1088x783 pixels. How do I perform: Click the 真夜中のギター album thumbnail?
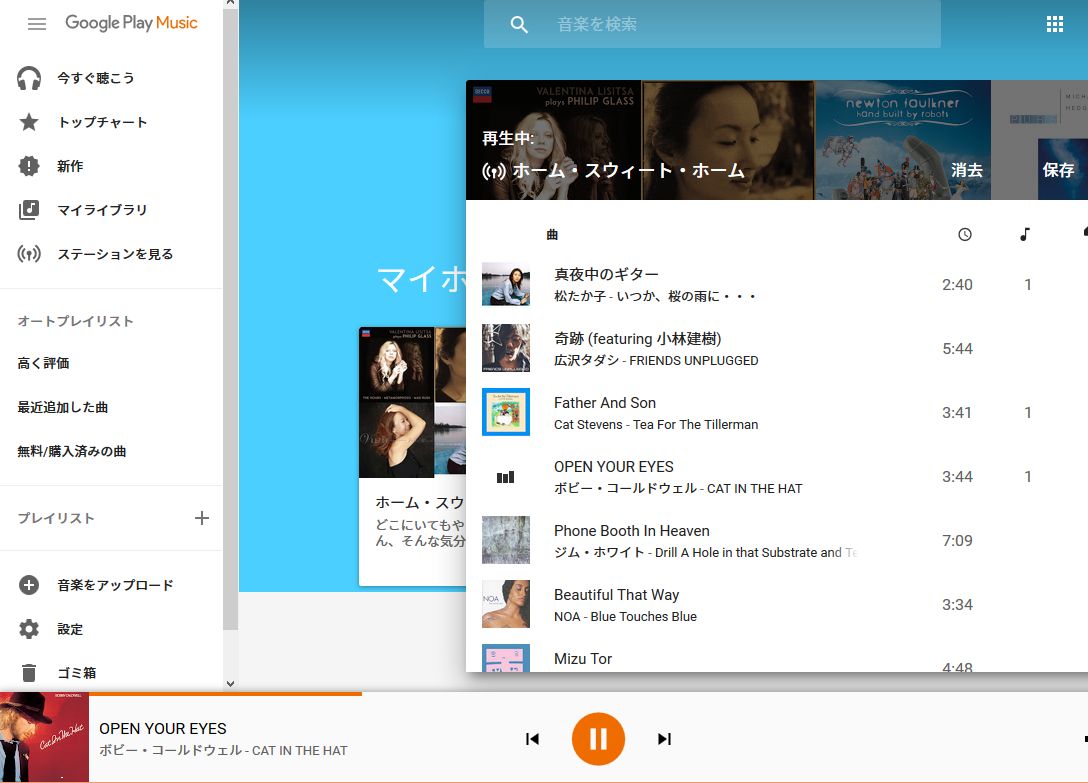(x=506, y=284)
